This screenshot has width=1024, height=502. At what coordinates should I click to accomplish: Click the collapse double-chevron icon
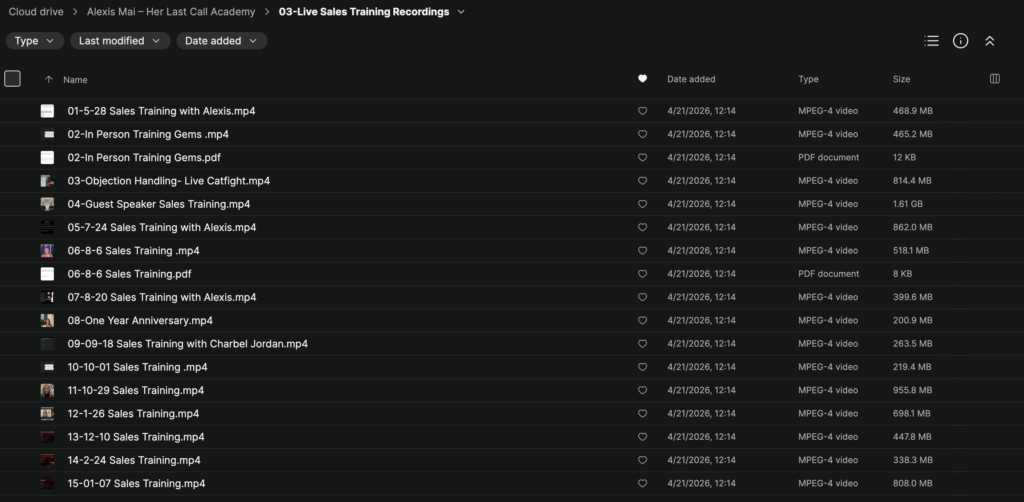tap(990, 41)
